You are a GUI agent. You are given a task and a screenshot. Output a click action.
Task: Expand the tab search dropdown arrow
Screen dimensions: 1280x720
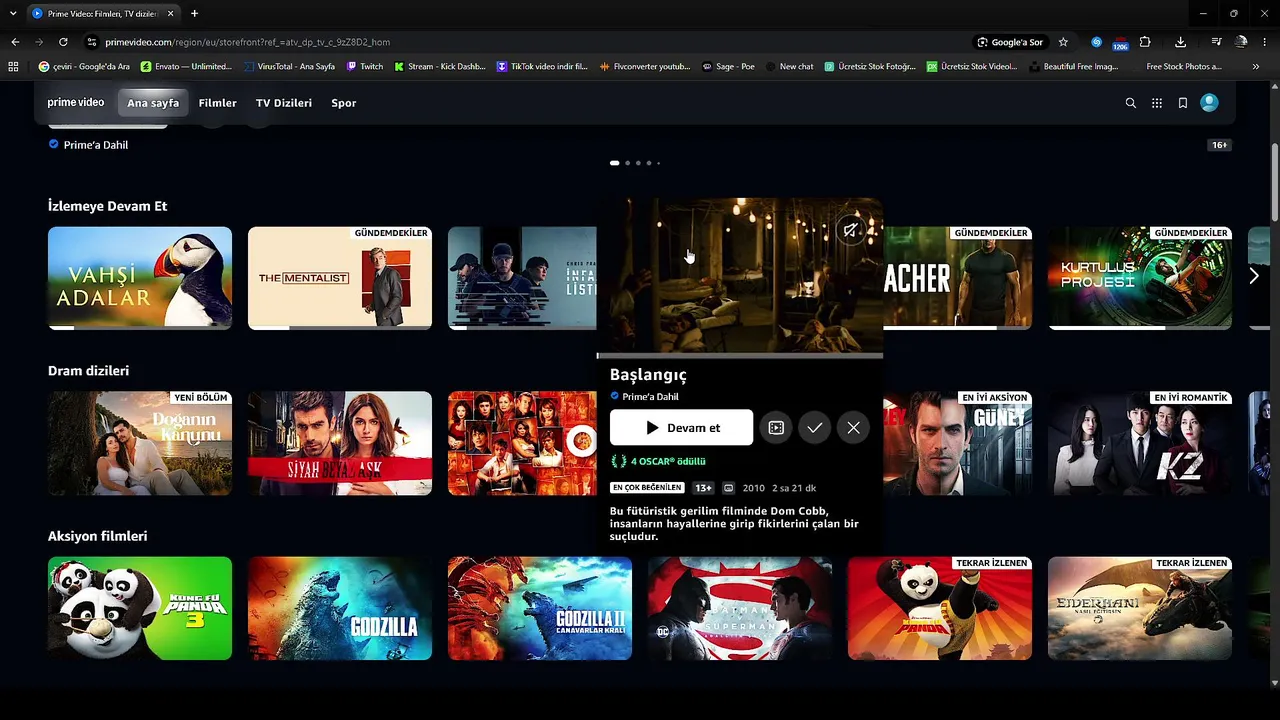[x=13, y=14]
